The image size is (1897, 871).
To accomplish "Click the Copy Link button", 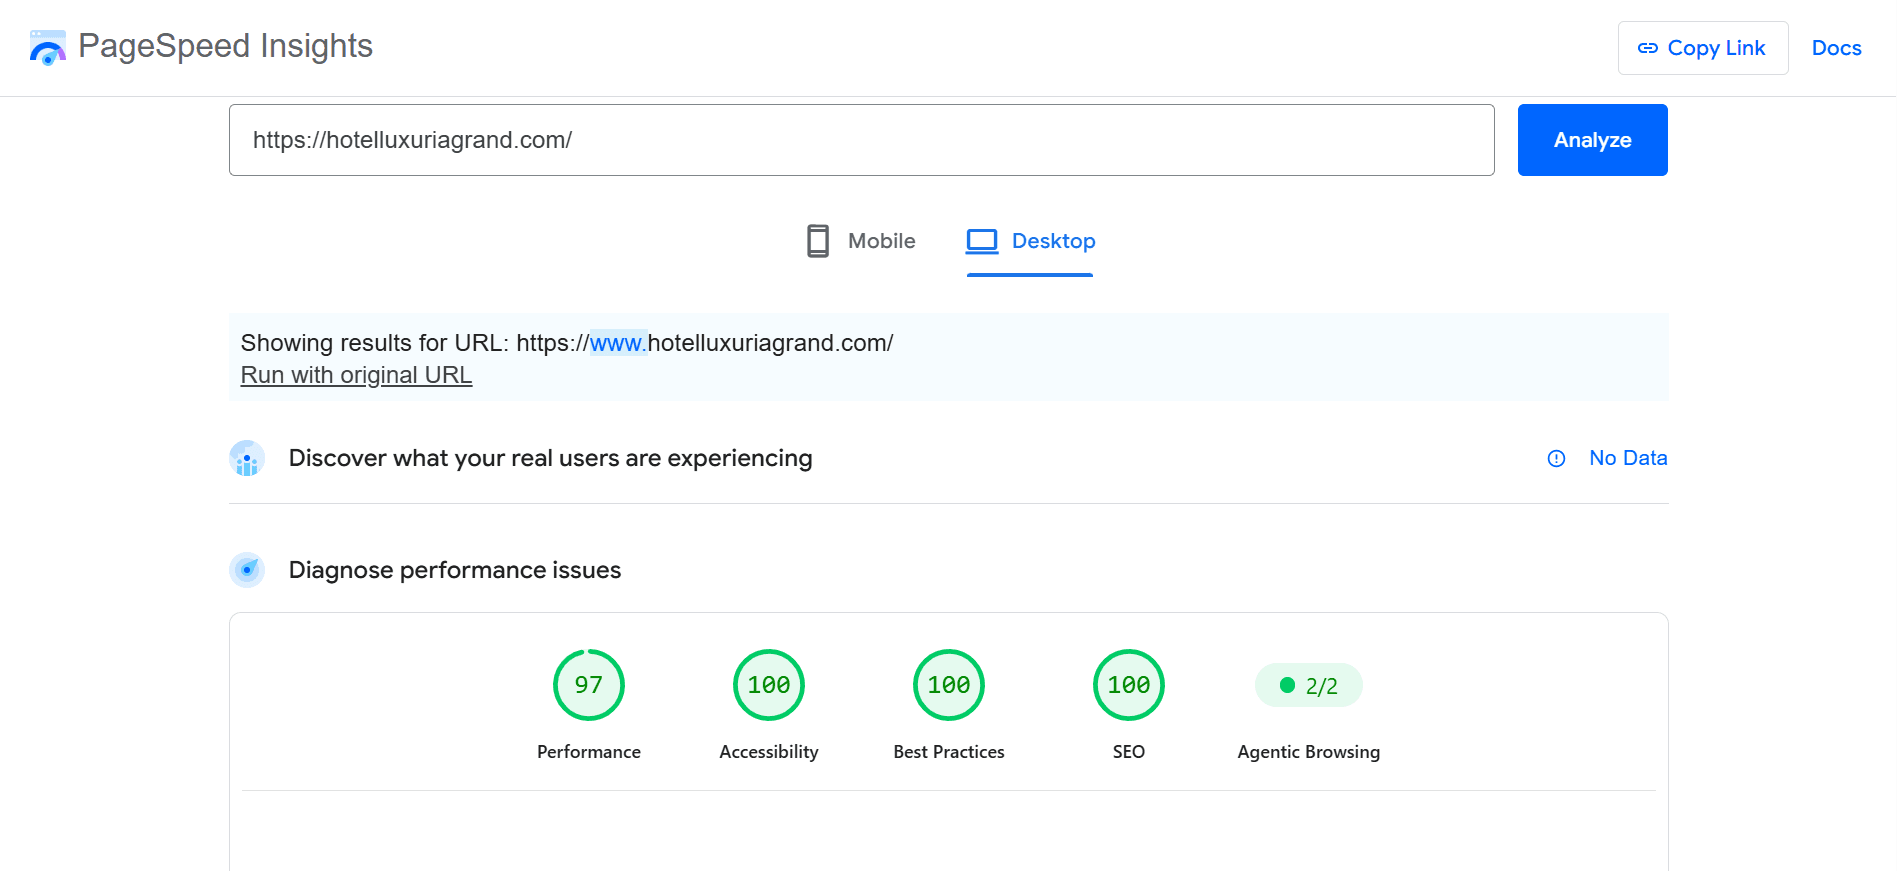I will 1703,48.
